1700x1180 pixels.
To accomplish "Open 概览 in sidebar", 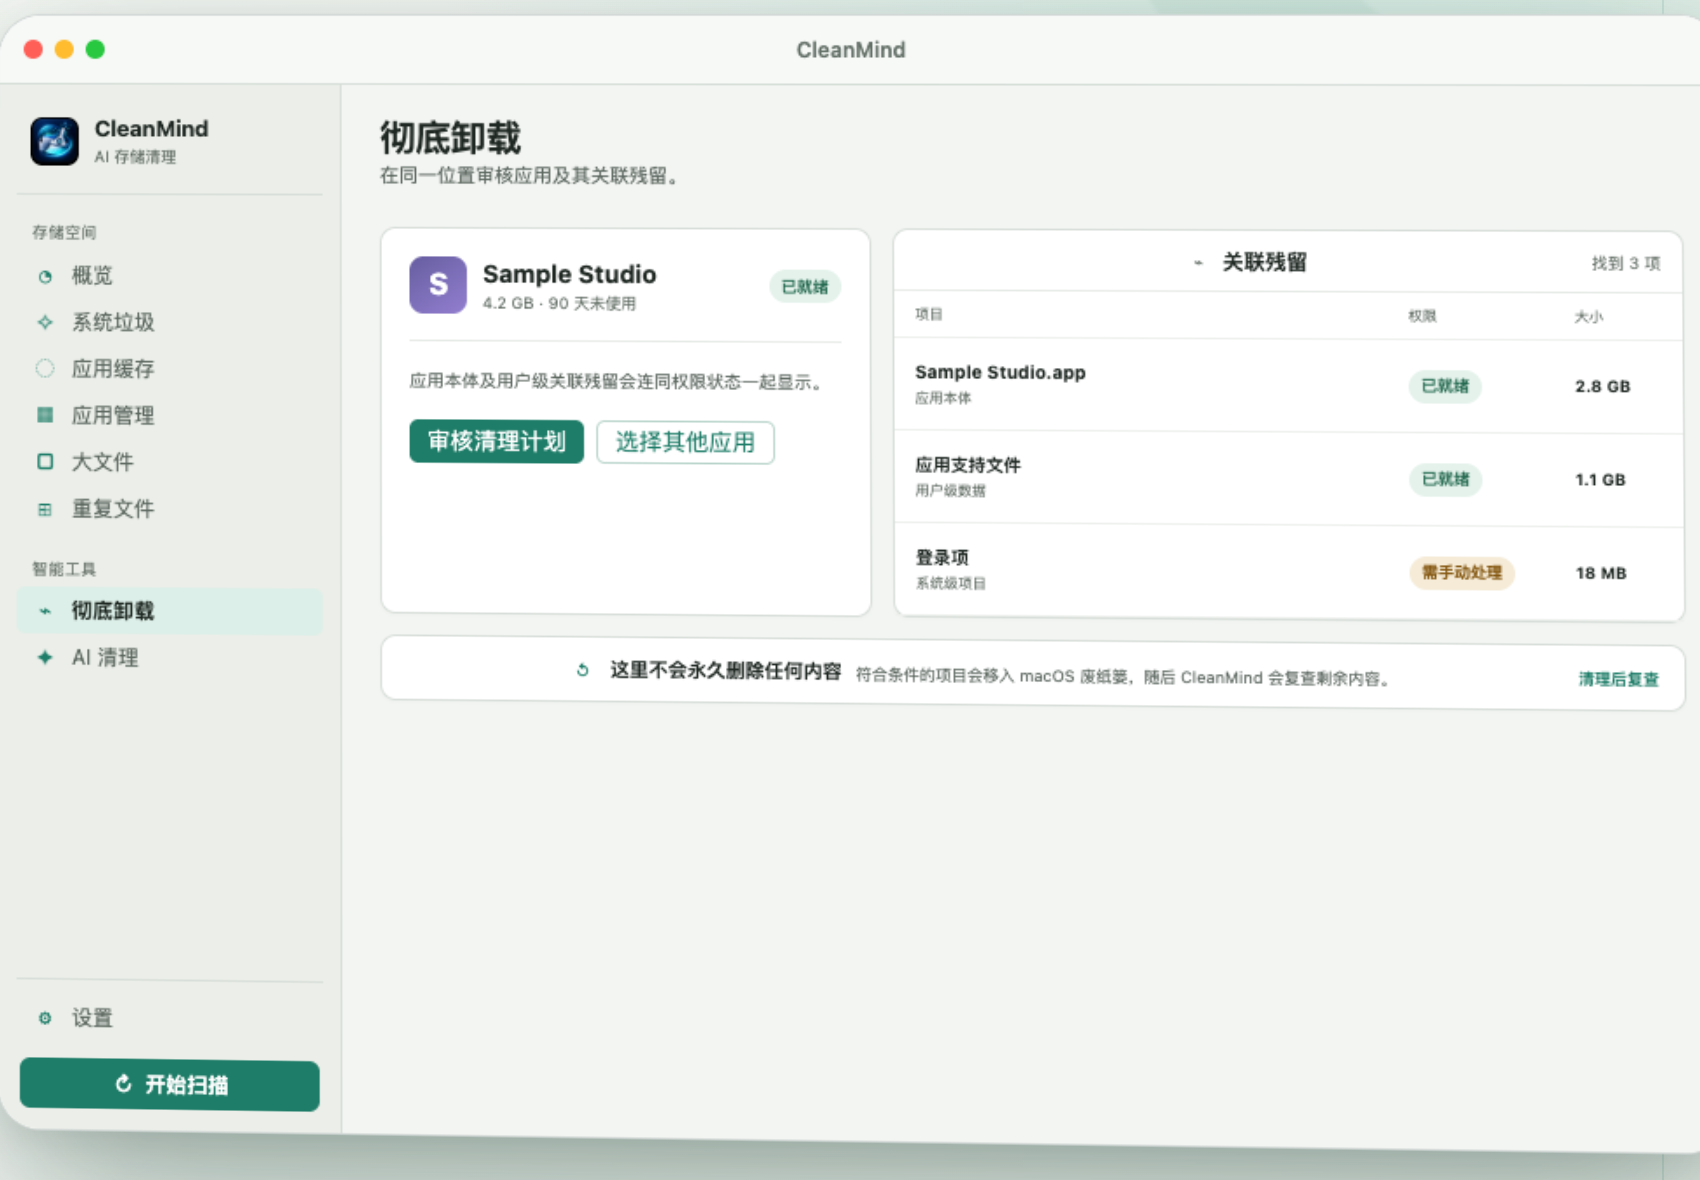I will pos(169,276).
